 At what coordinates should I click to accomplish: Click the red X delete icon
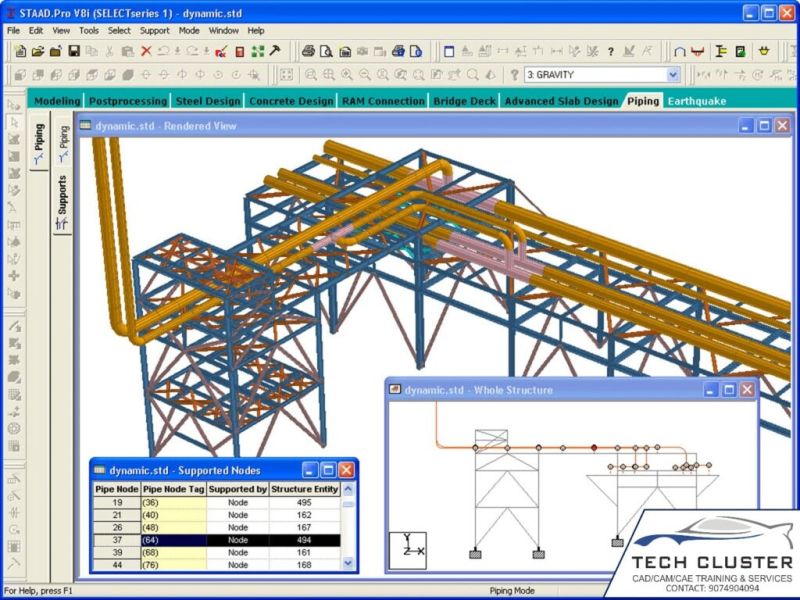pyautogui.click(x=146, y=51)
